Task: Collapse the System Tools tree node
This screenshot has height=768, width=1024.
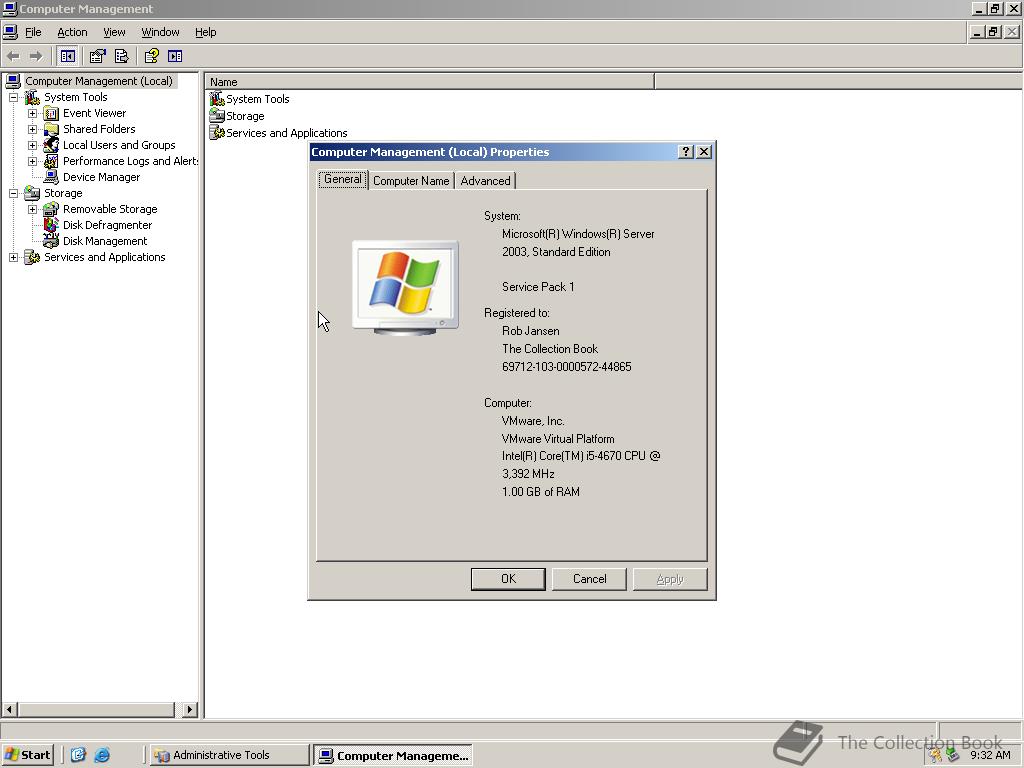Action: point(13,97)
